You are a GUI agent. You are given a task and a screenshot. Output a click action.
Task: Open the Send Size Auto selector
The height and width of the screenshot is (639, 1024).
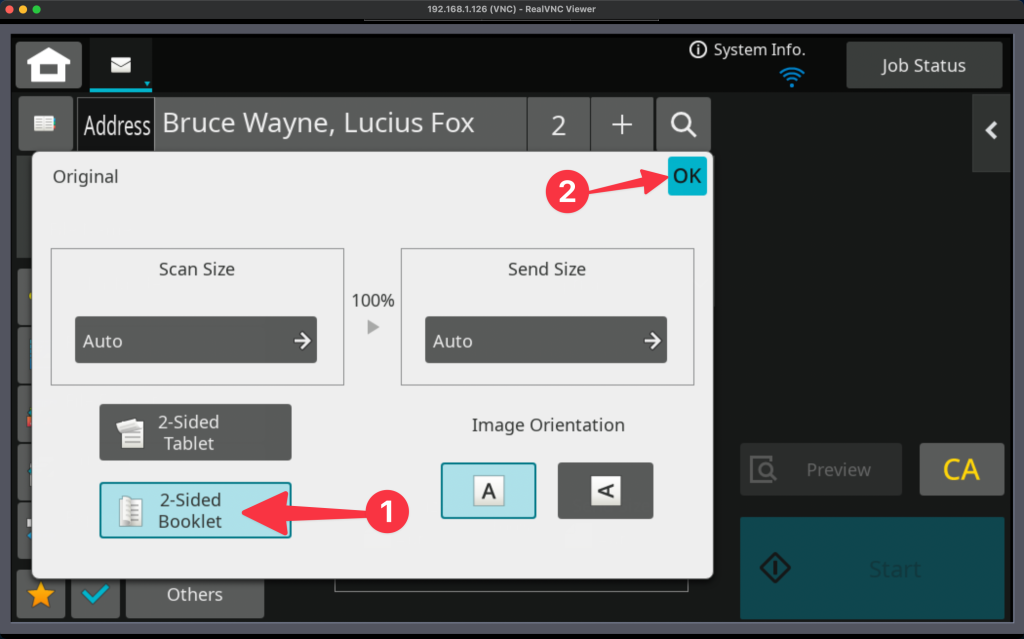(x=546, y=341)
